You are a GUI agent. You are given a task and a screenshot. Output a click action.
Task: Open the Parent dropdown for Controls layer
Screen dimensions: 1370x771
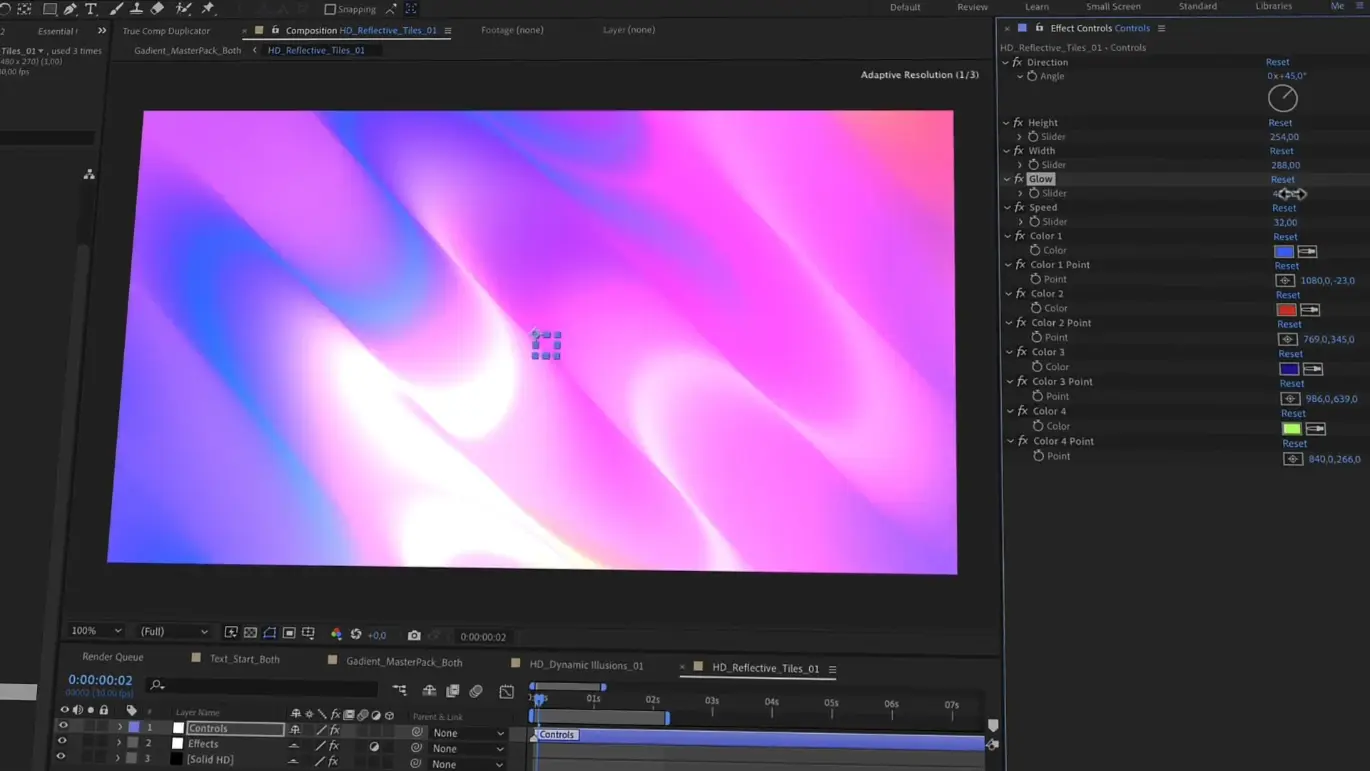click(x=466, y=733)
